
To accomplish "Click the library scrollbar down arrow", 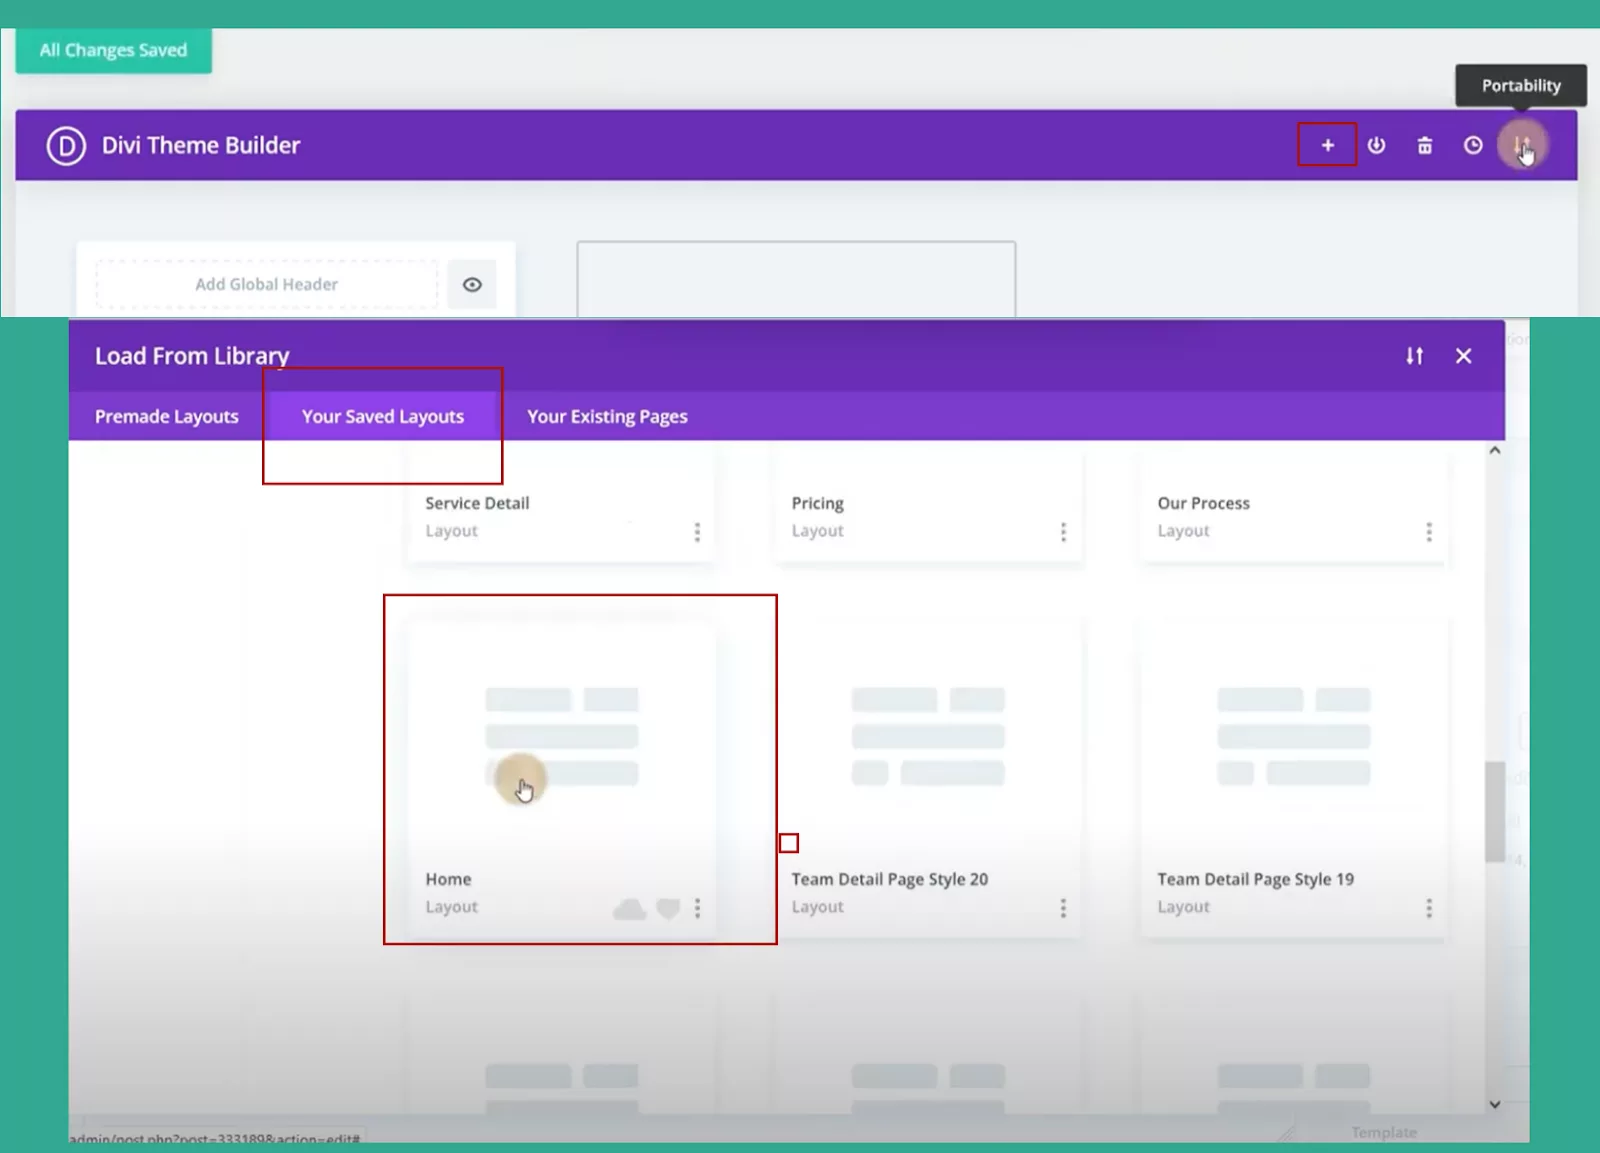I will (x=1495, y=1105).
